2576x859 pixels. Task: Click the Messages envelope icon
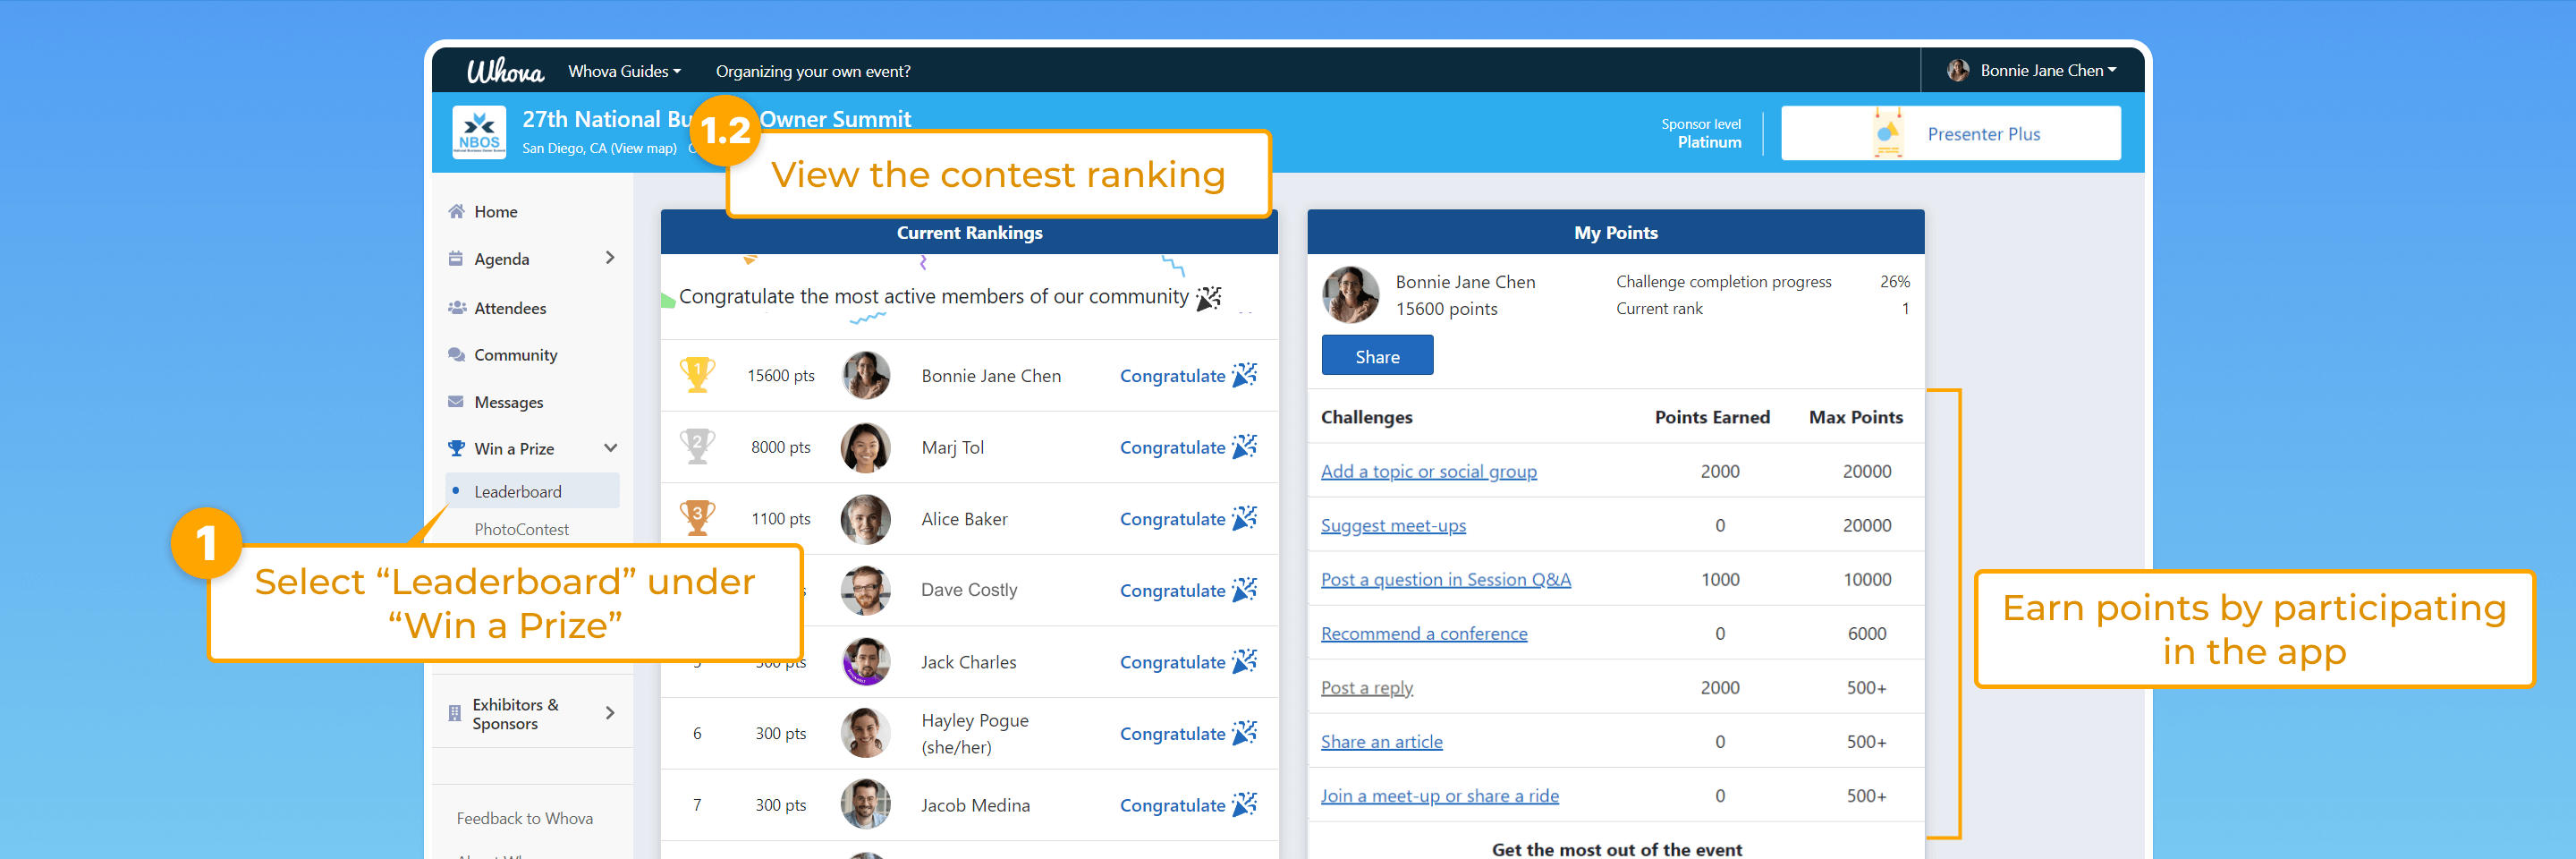tap(456, 402)
